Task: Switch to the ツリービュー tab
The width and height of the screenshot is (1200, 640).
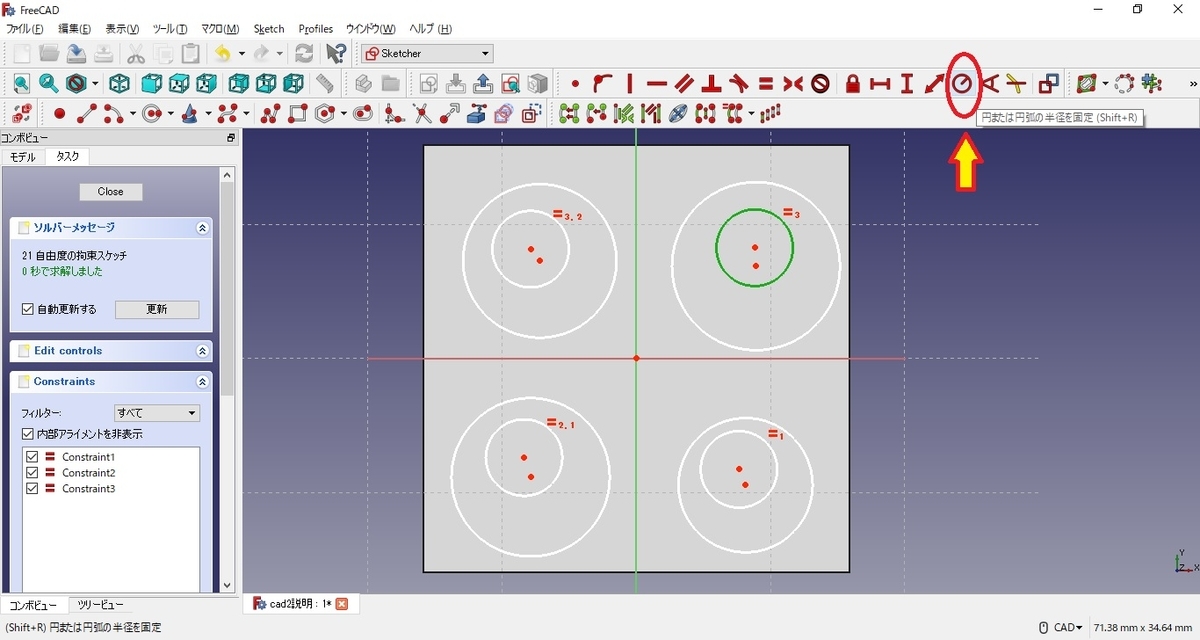Action: (101, 605)
